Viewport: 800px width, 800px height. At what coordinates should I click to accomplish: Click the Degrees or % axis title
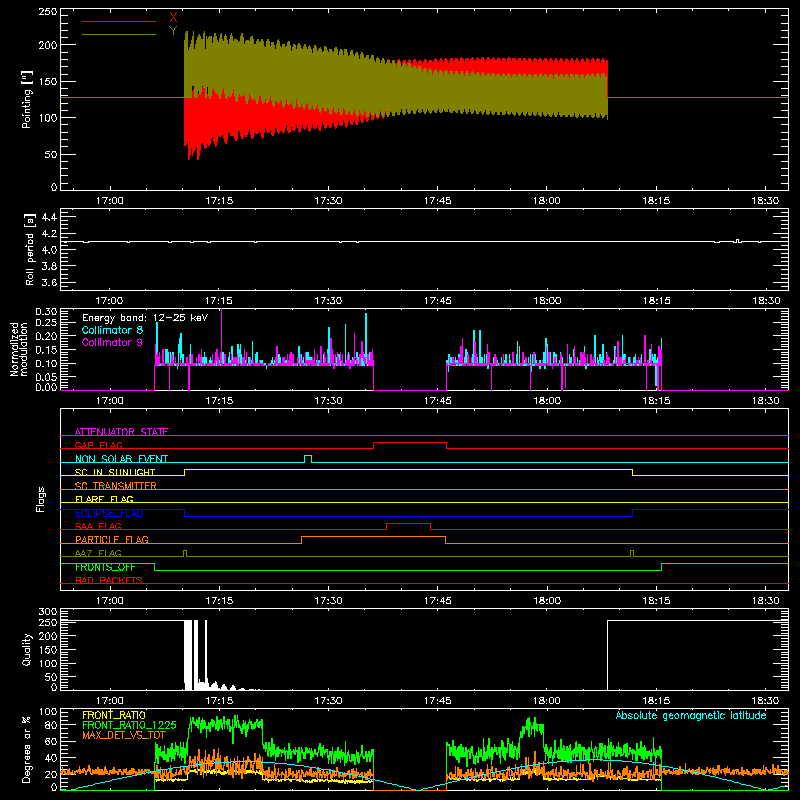pyautogui.click(x=27, y=749)
